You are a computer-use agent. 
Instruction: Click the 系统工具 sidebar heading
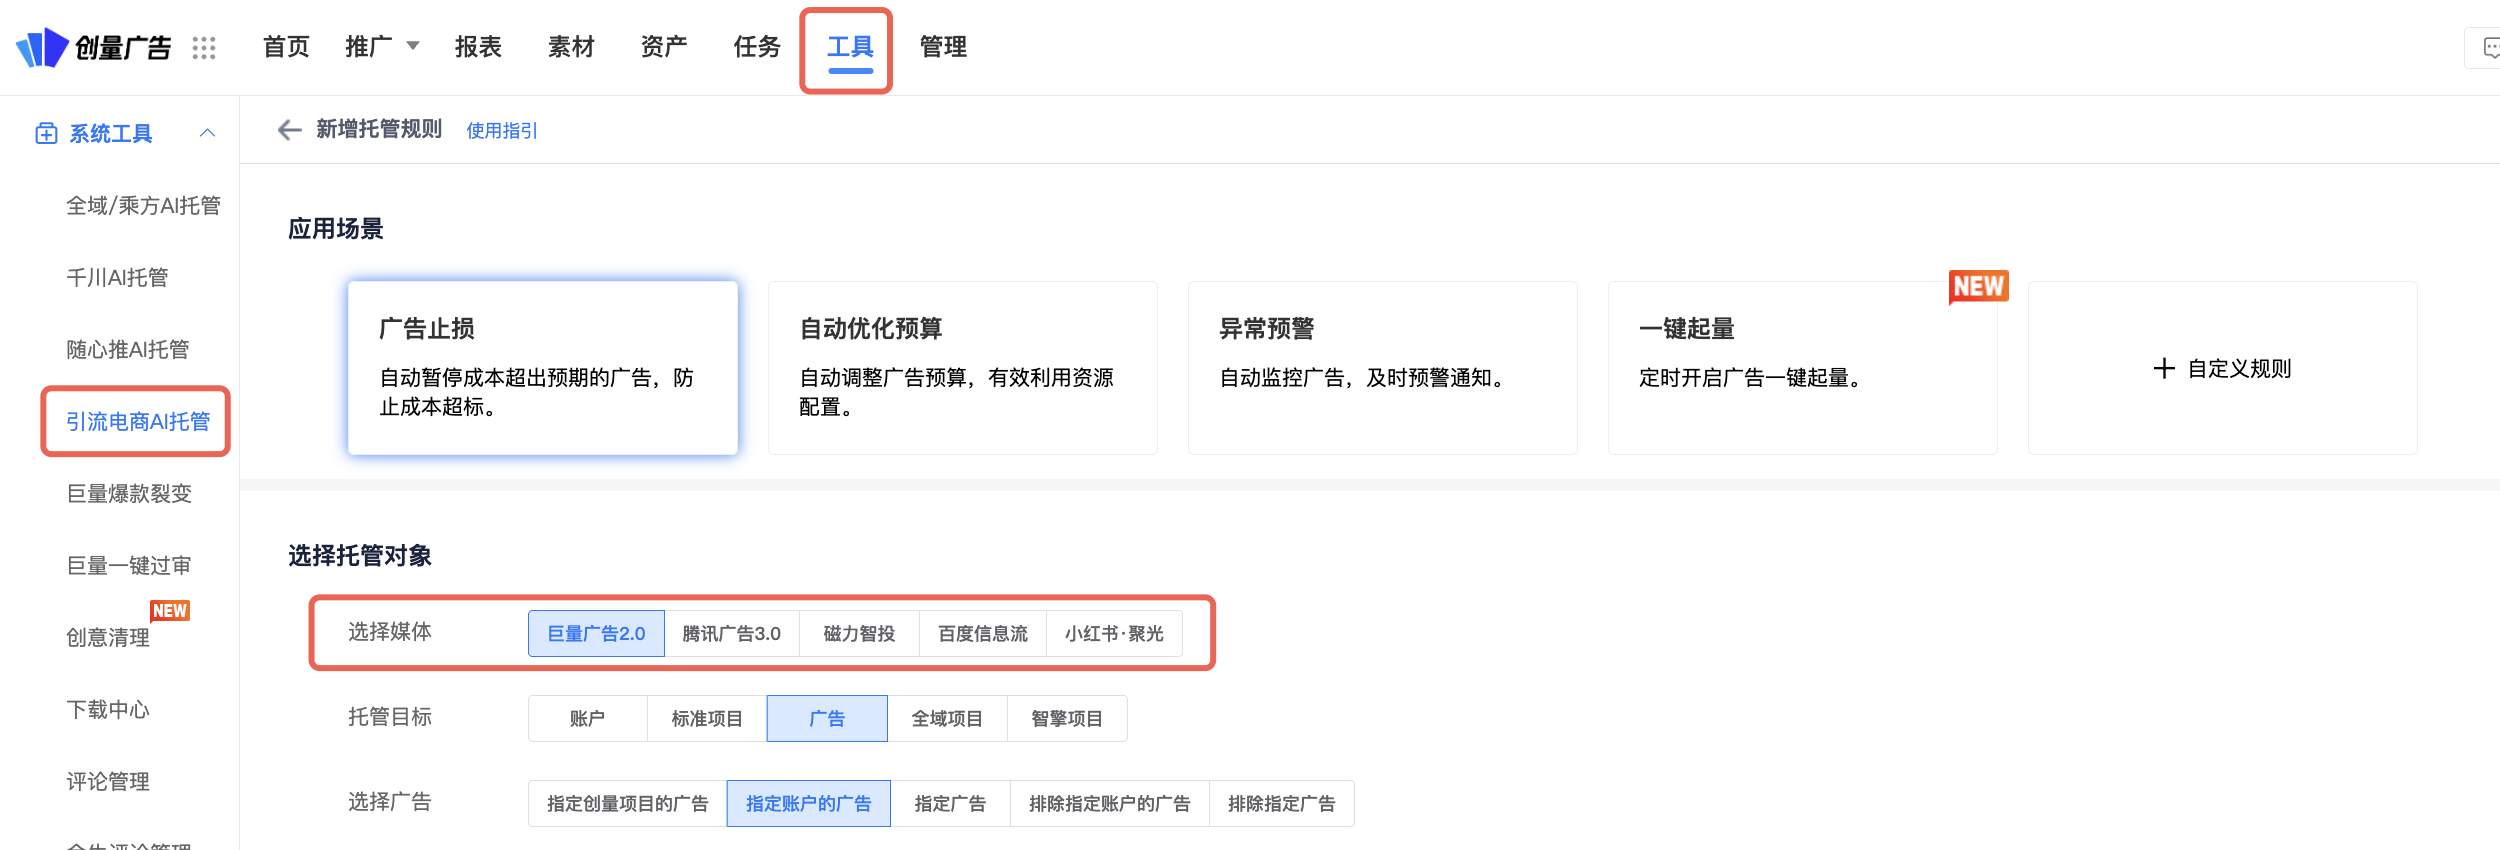click(111, 133)
